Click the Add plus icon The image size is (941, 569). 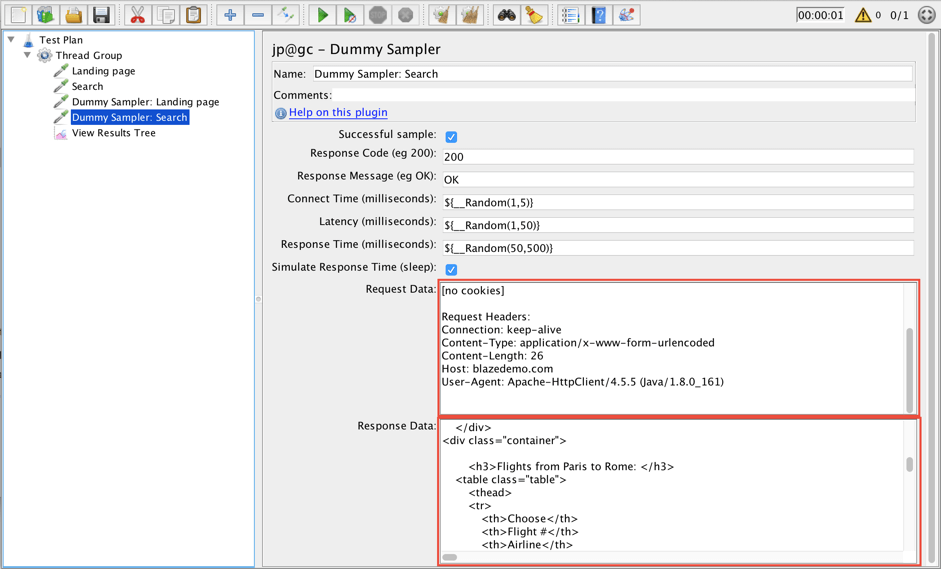pyautogui.click(x=230, y=14)
